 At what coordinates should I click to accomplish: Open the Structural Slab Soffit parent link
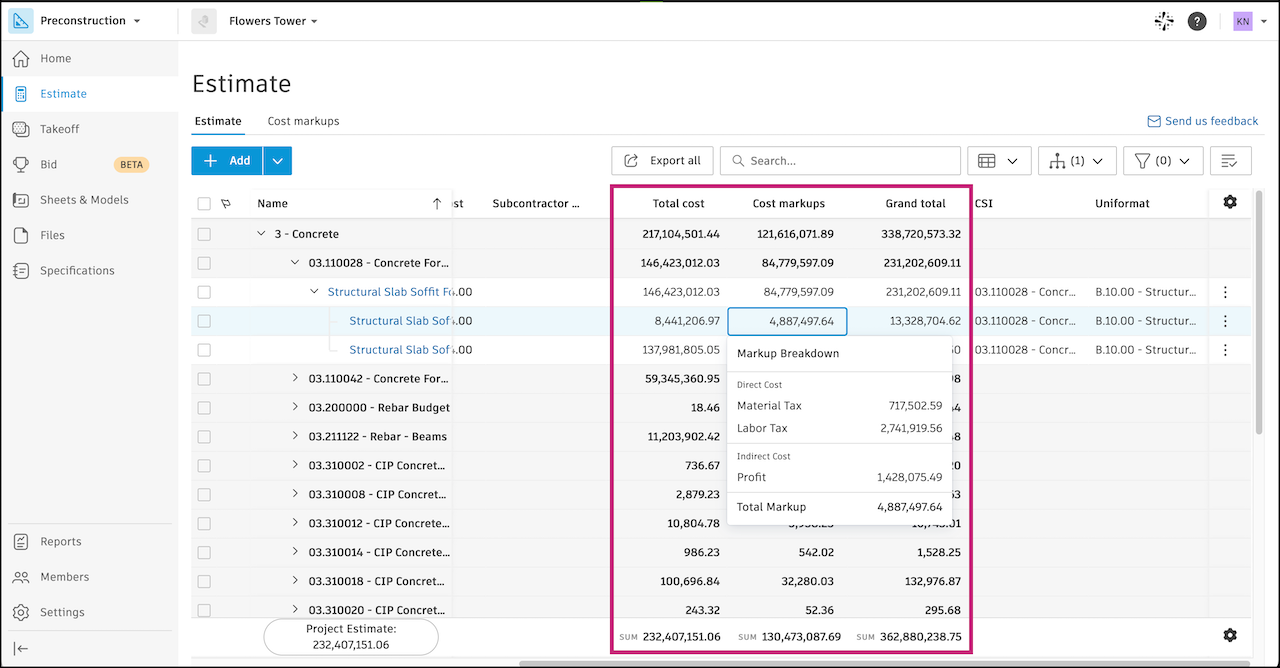tap(391, 293)
